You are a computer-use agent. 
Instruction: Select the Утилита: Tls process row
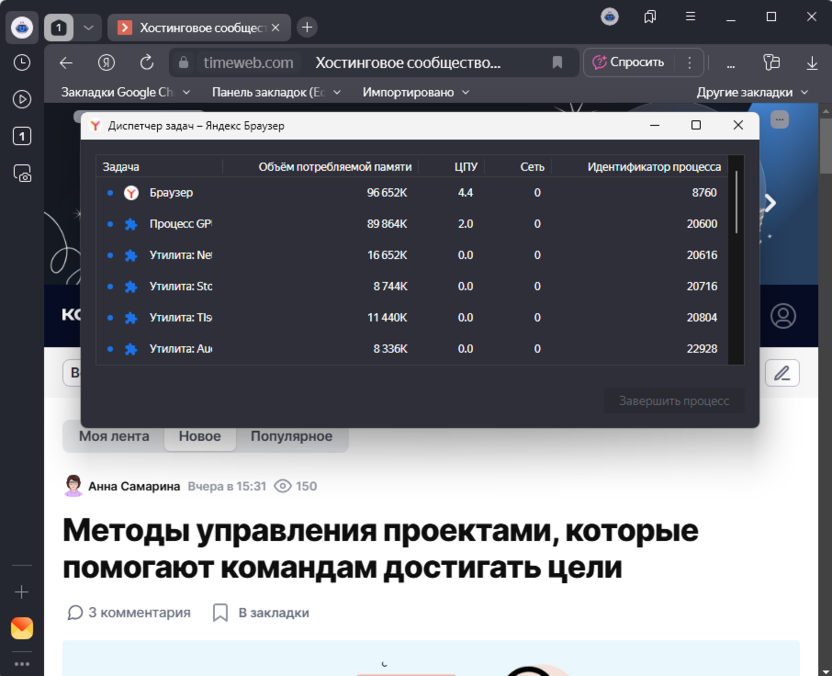pyautogui.click(x=412, y=318)
